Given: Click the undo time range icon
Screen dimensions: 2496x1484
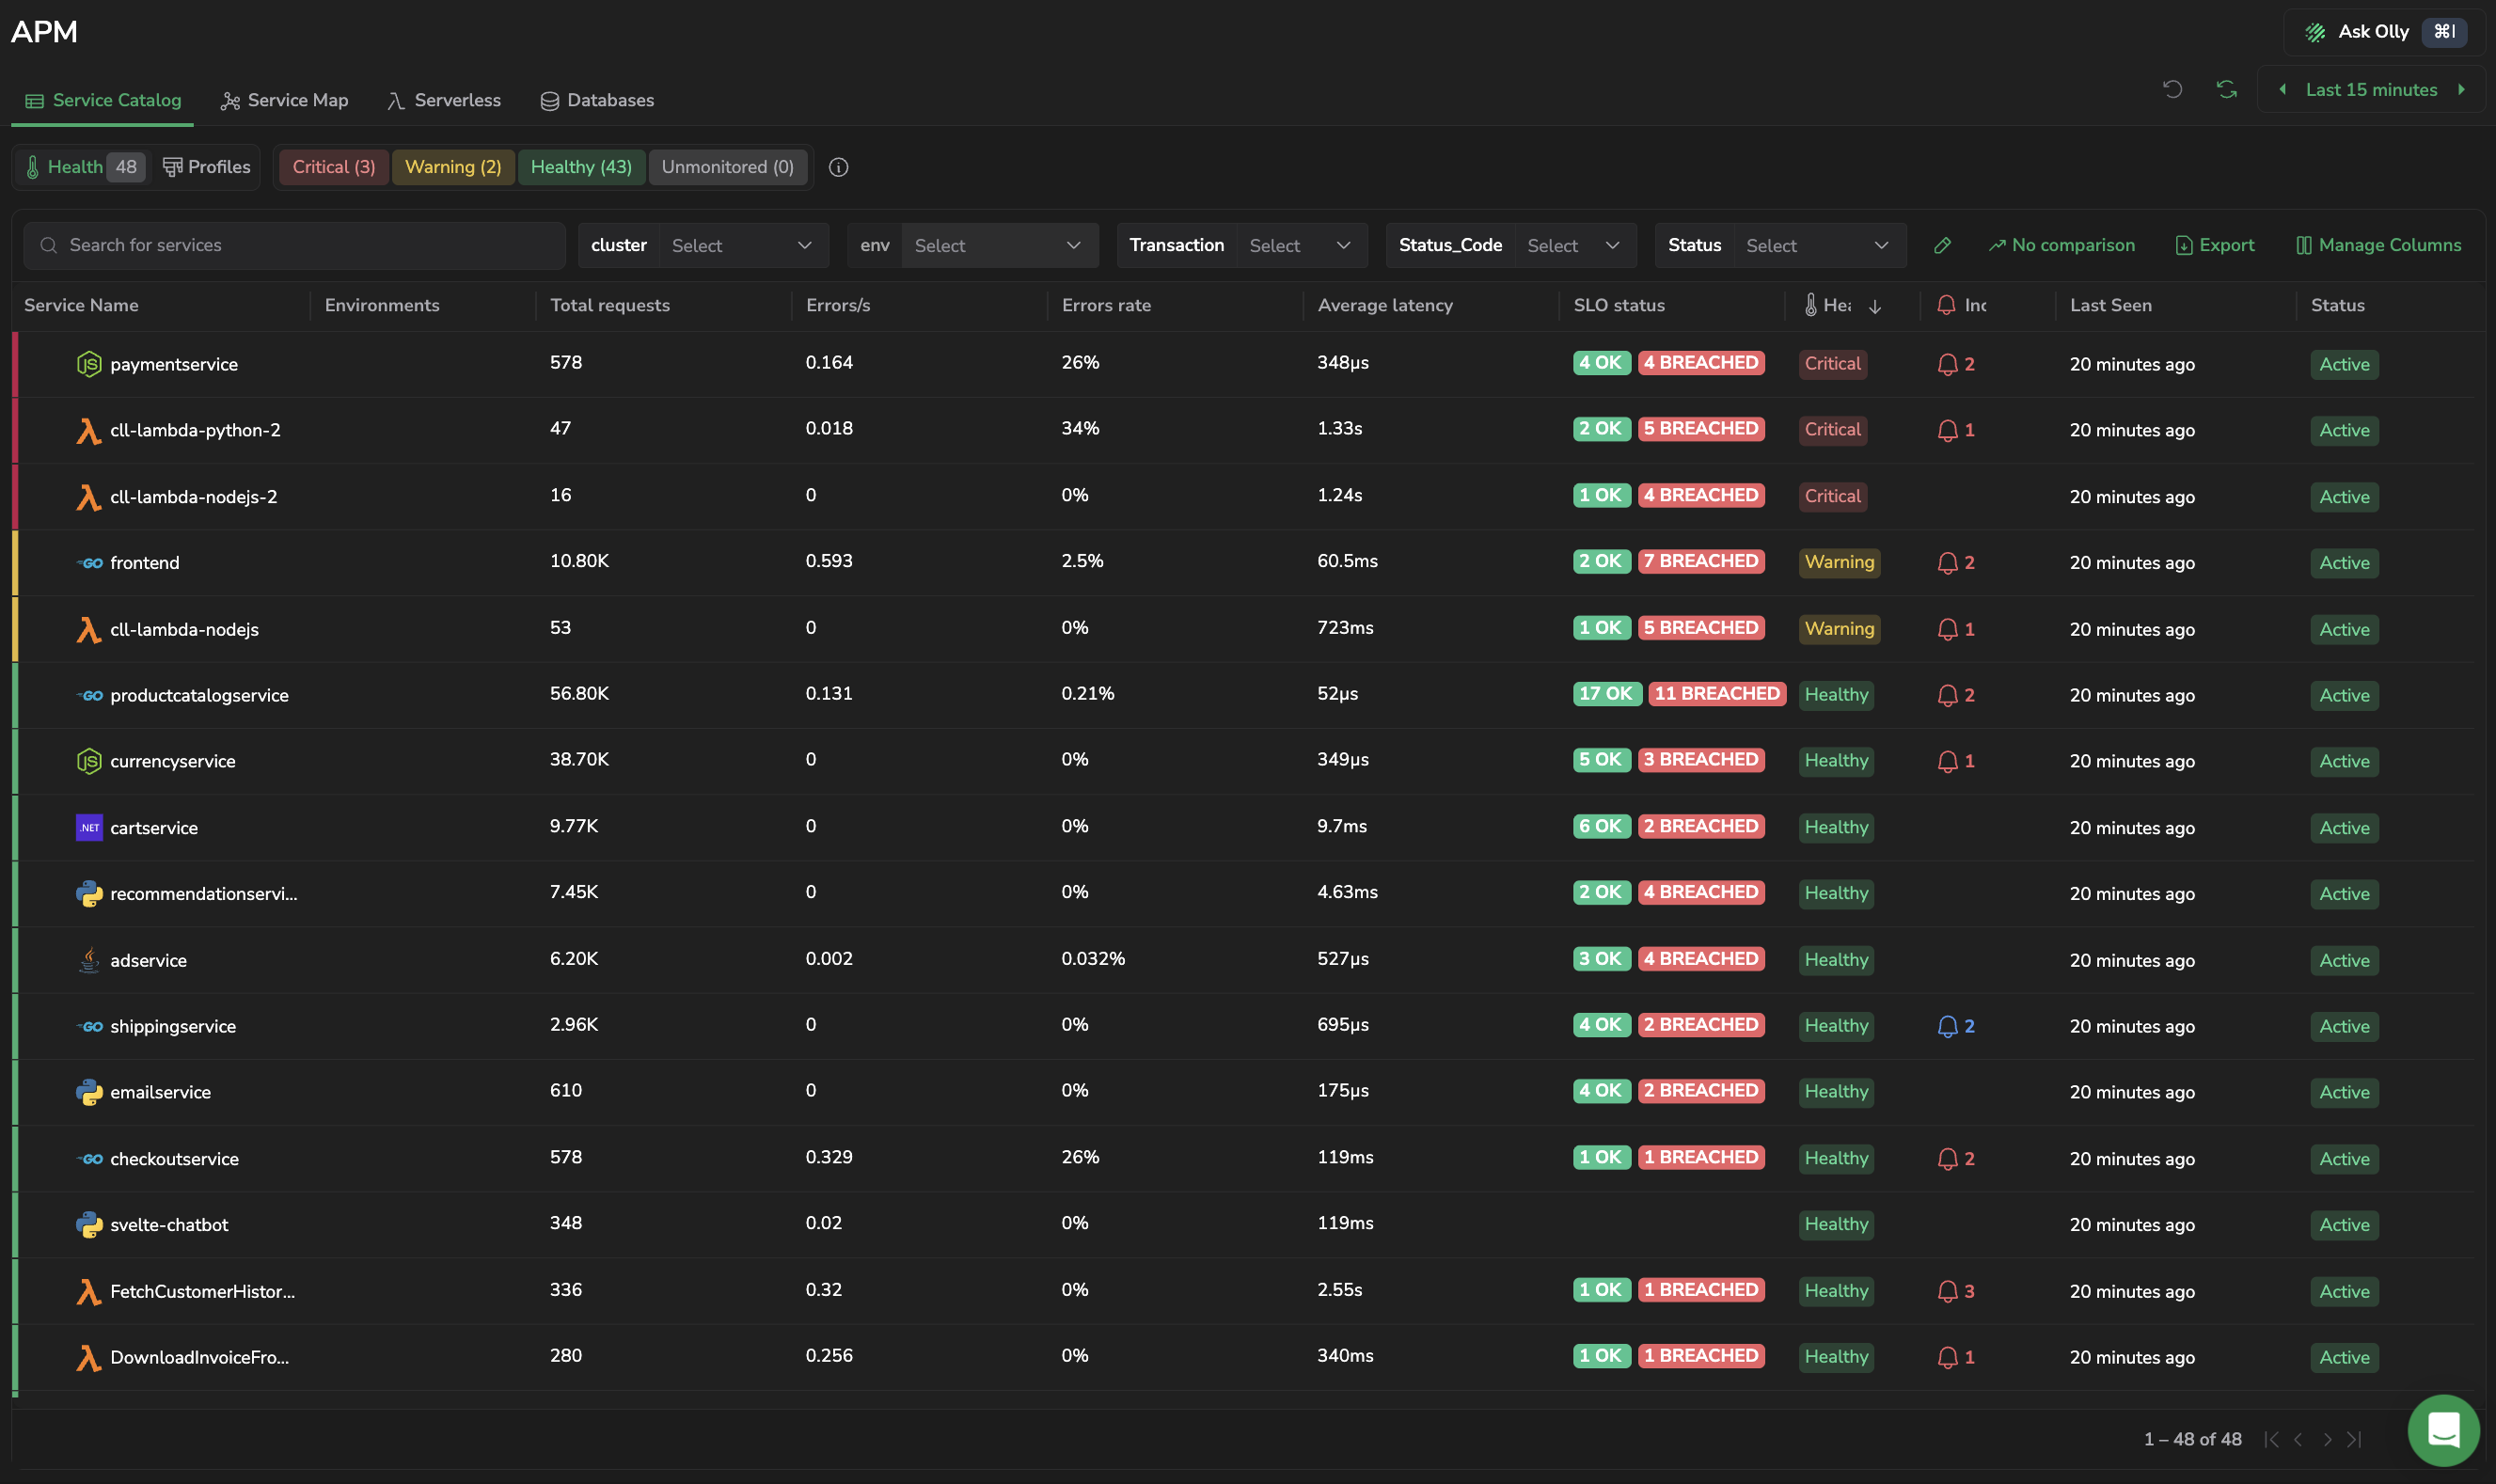Looking at the screenshot, I should click(x=2172, y=89).
